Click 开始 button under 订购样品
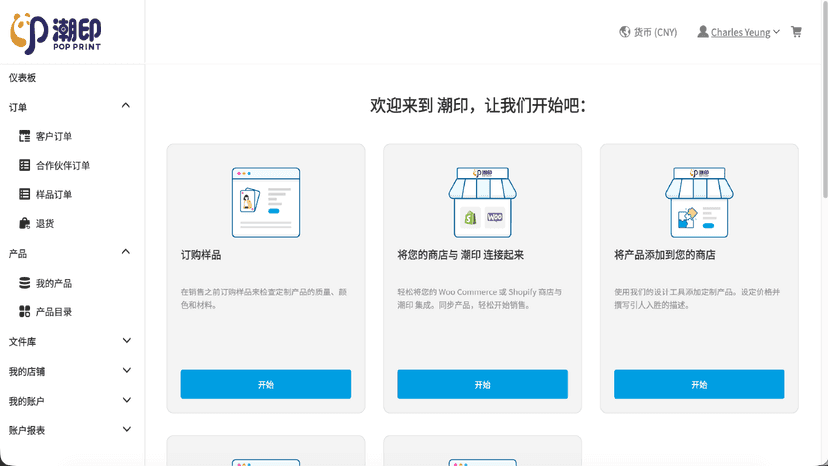The image size is (828, 466). click(x=266, y=384)
